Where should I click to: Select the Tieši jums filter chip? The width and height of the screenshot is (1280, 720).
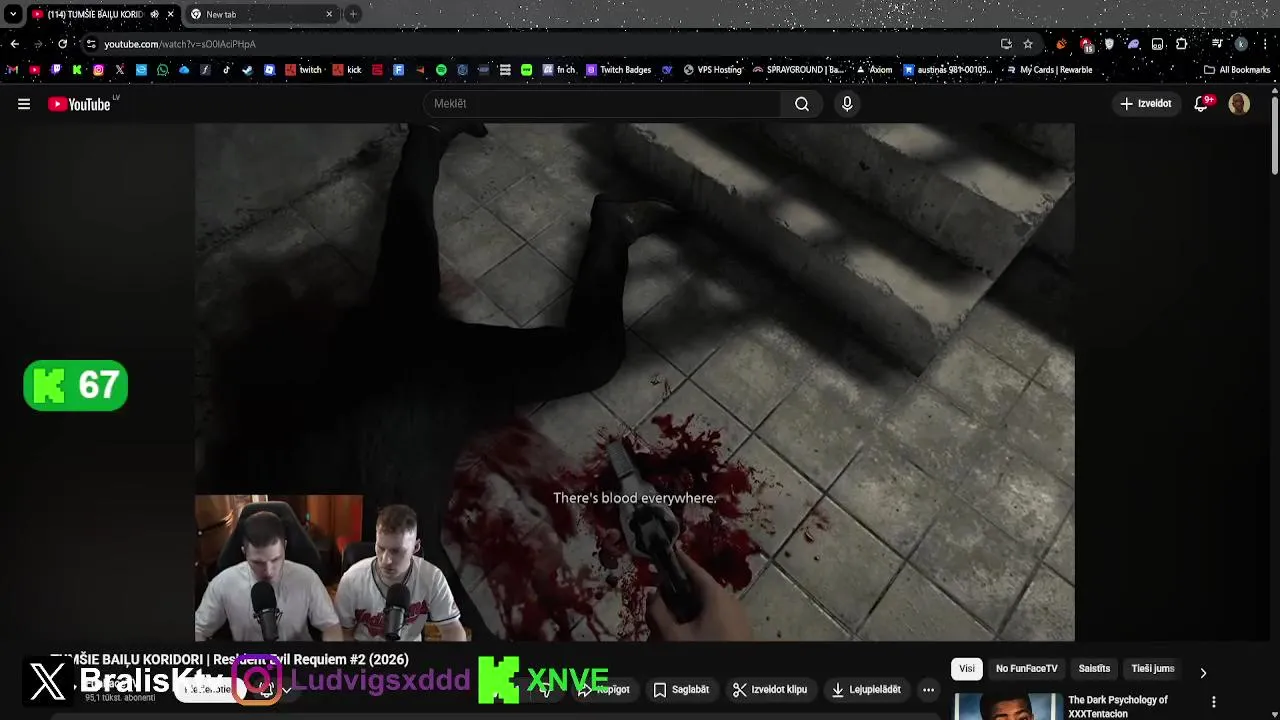click(x=1152, y=669)
